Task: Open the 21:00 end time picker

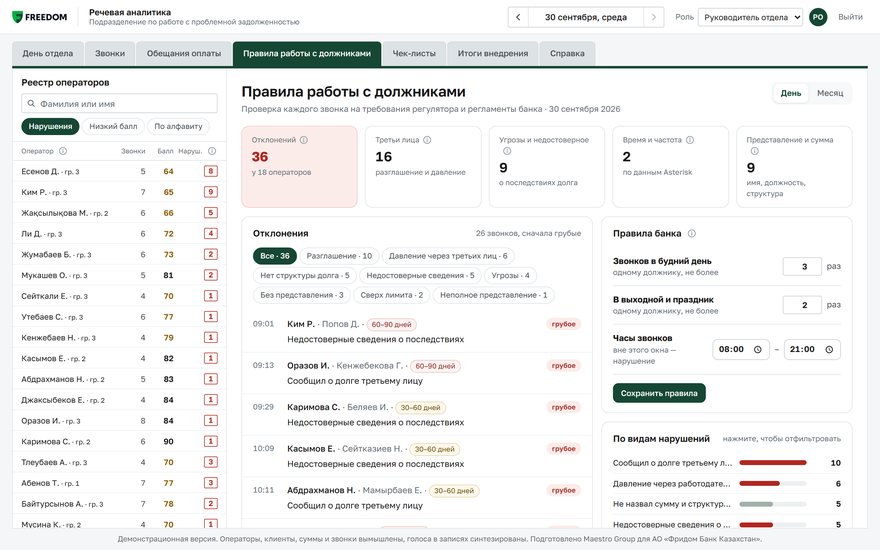Action: point(812,350)
